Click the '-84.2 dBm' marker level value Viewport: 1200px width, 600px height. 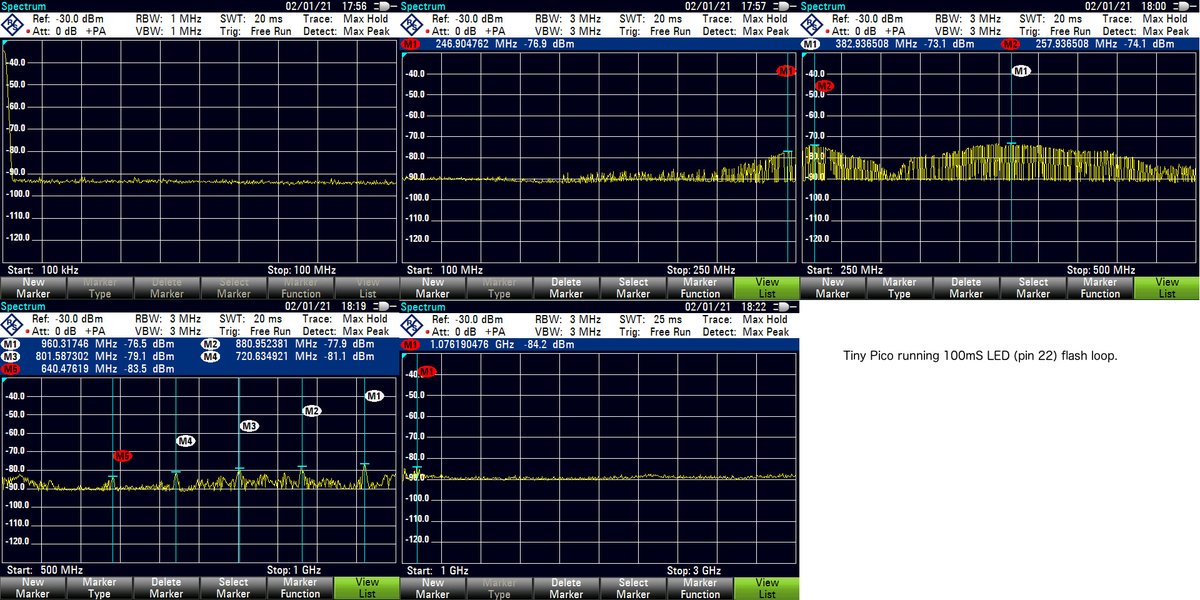click(548, 345)
